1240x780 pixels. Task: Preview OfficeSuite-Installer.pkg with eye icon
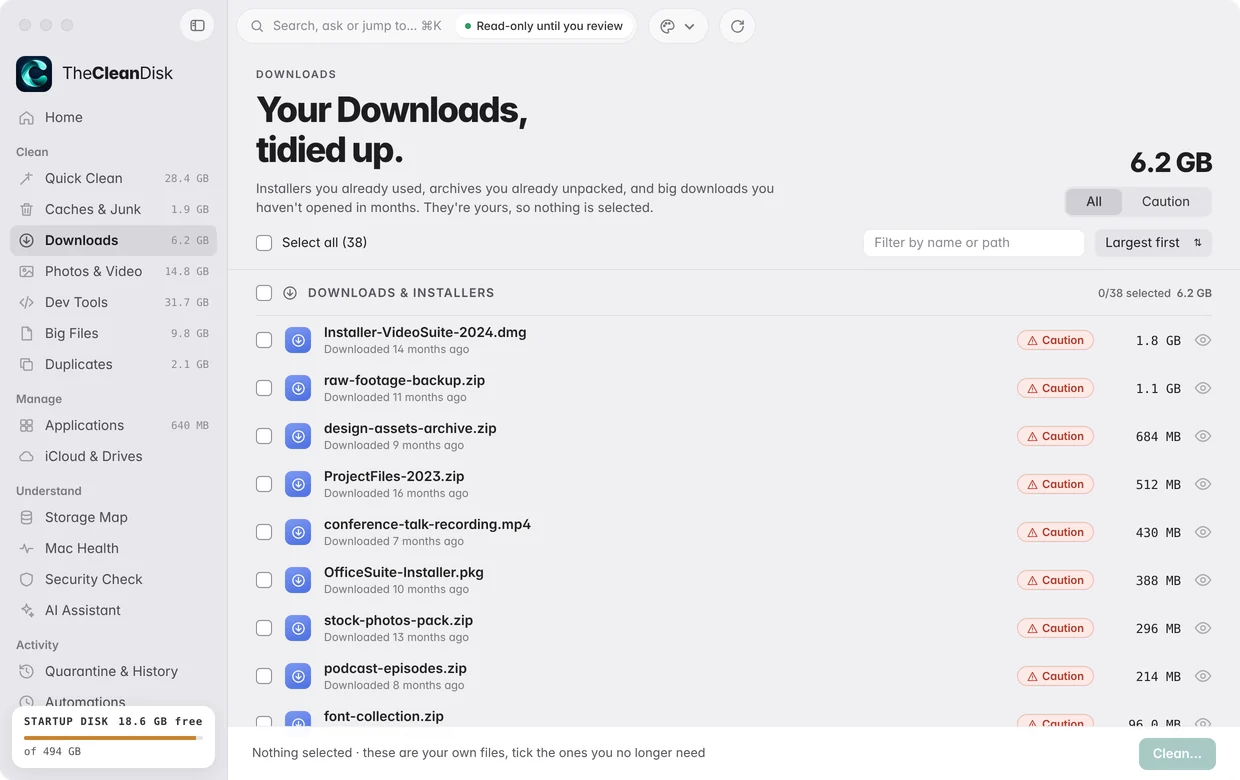[1203, 580]
